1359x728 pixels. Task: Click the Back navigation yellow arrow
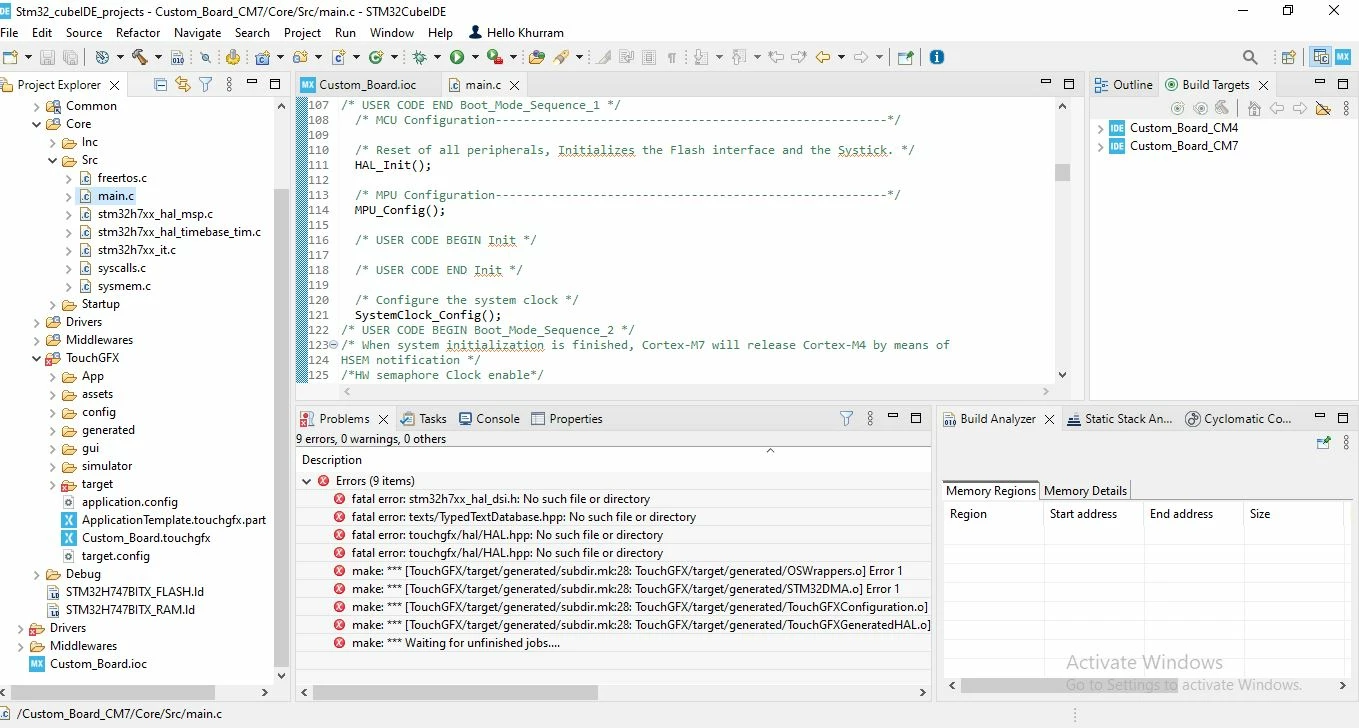(x=823, y=57)
